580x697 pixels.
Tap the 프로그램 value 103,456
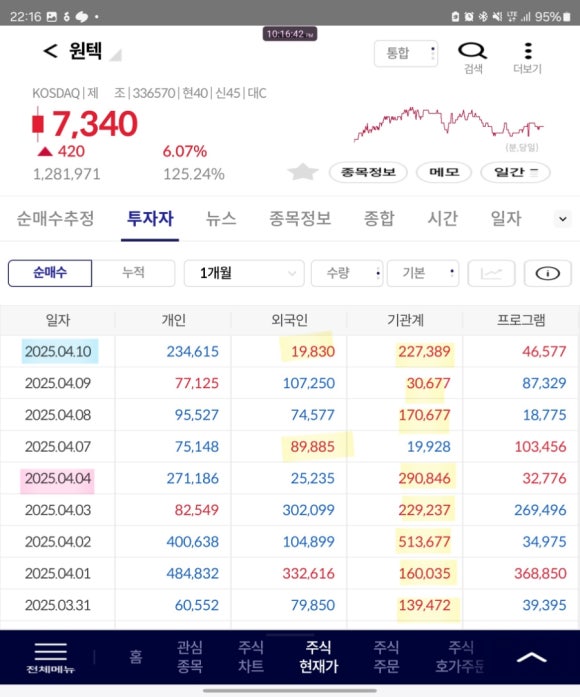coord(540,447)
